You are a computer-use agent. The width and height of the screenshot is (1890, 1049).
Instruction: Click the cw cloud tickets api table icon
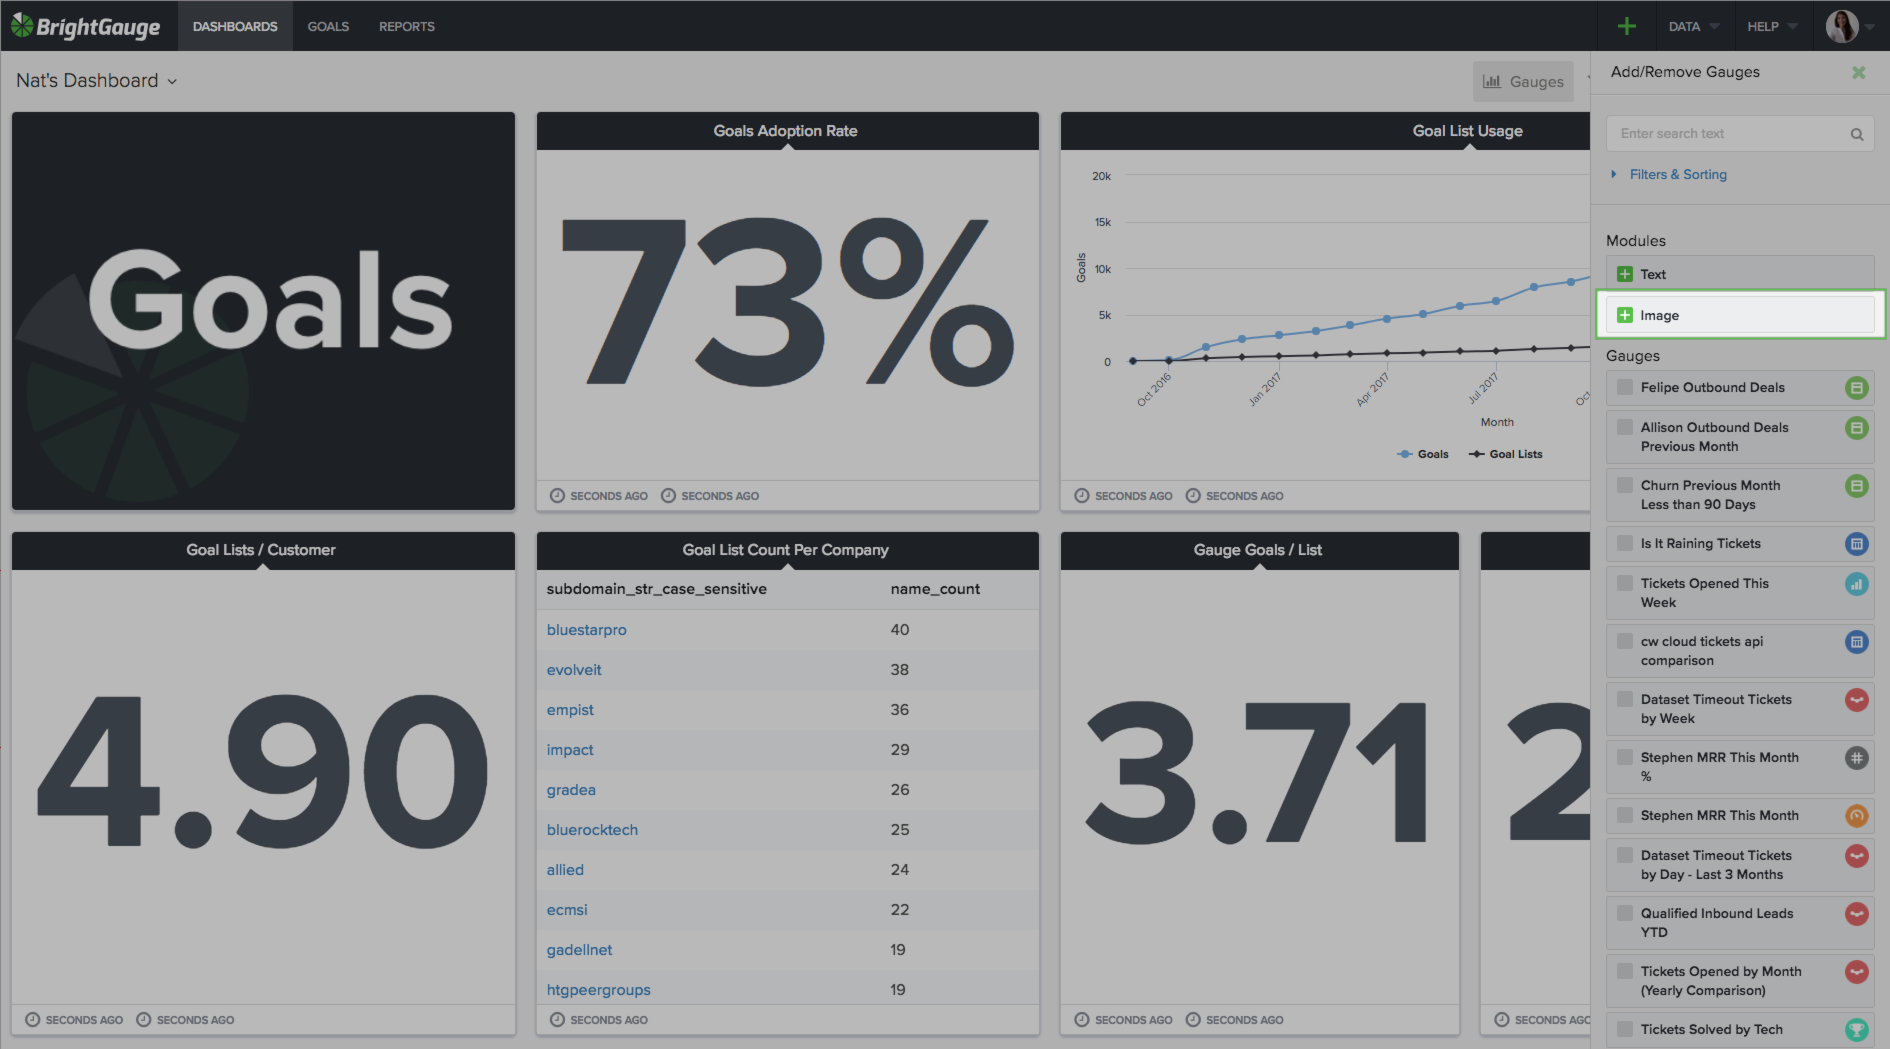pos(1857,642)
